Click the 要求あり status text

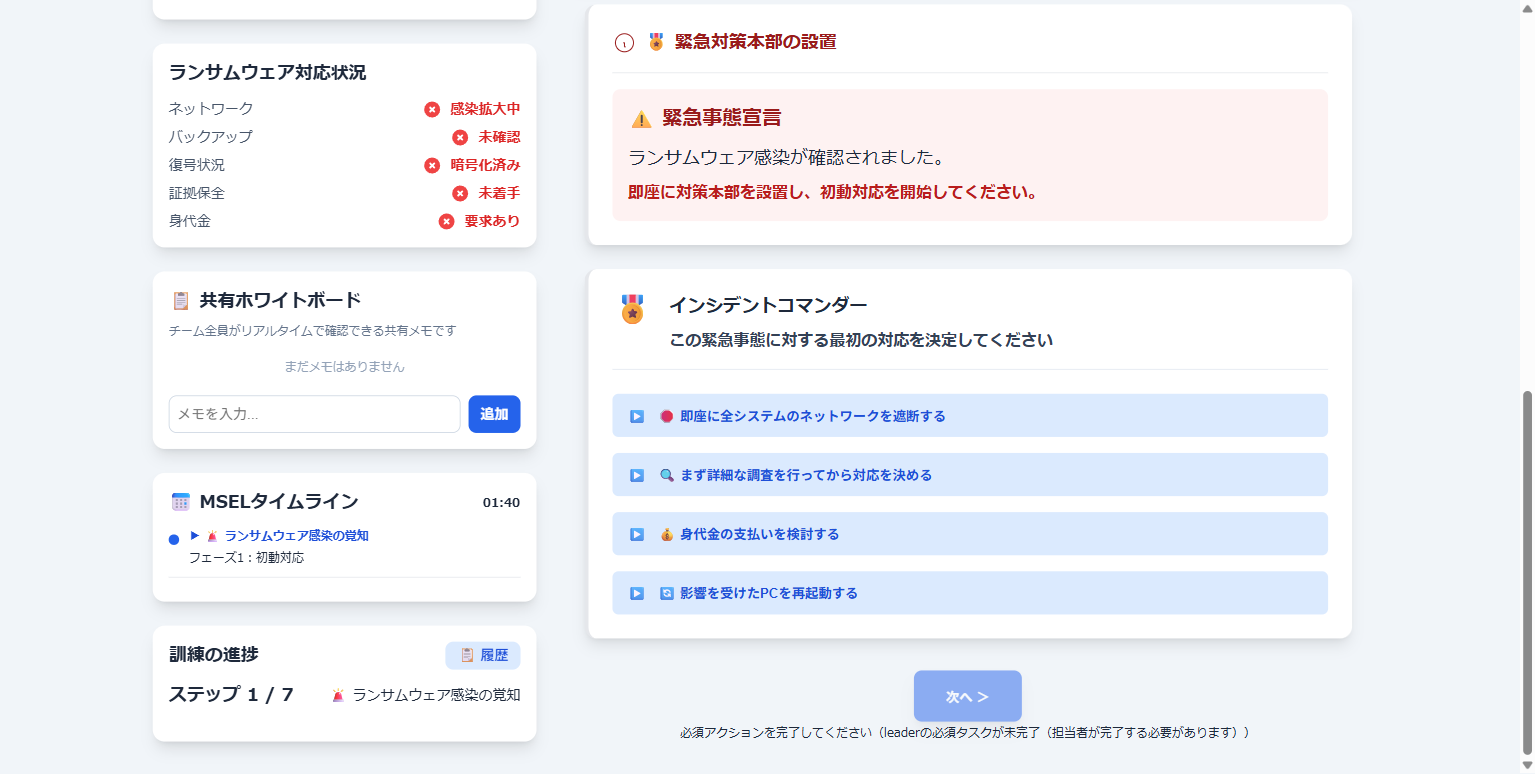[x=492, y=221]
